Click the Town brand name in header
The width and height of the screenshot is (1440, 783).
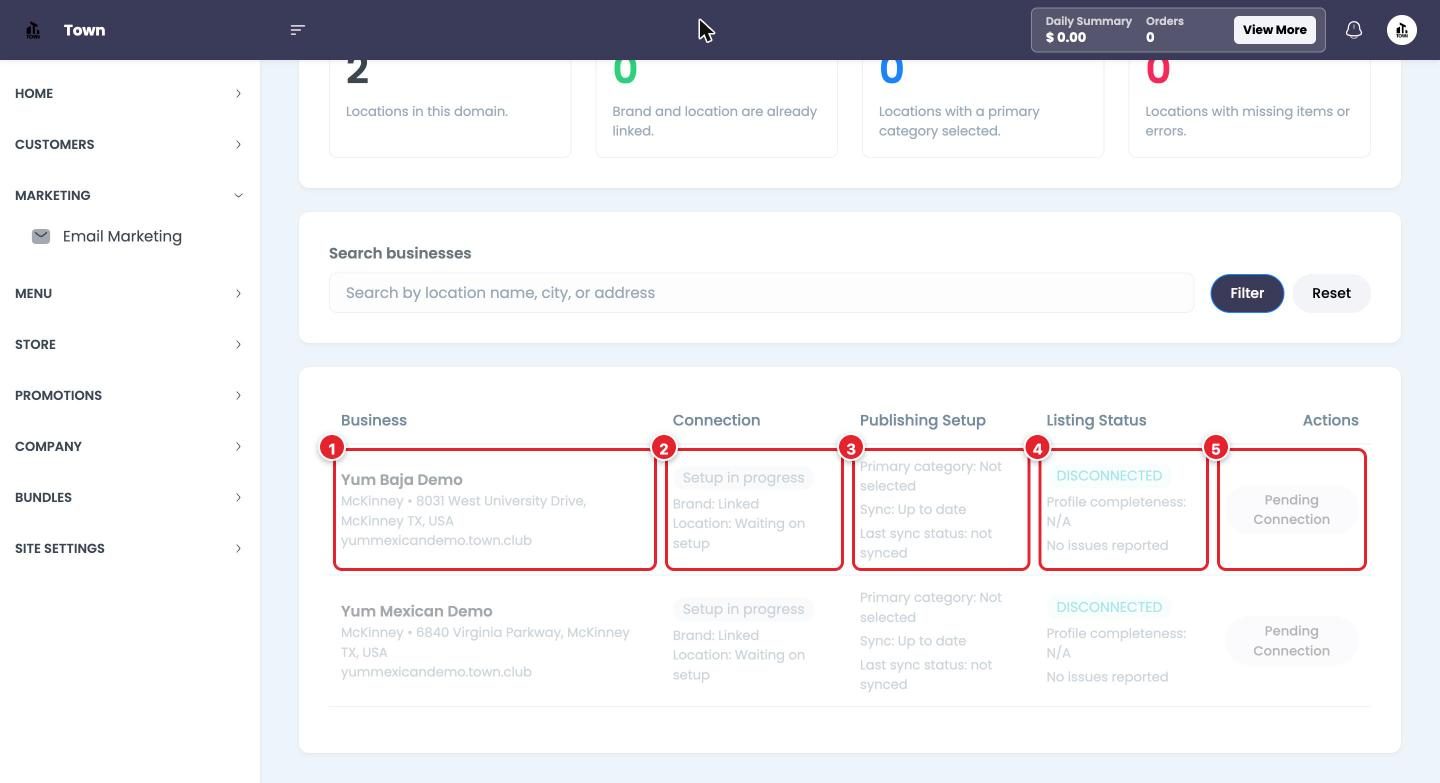click(84, 30)
